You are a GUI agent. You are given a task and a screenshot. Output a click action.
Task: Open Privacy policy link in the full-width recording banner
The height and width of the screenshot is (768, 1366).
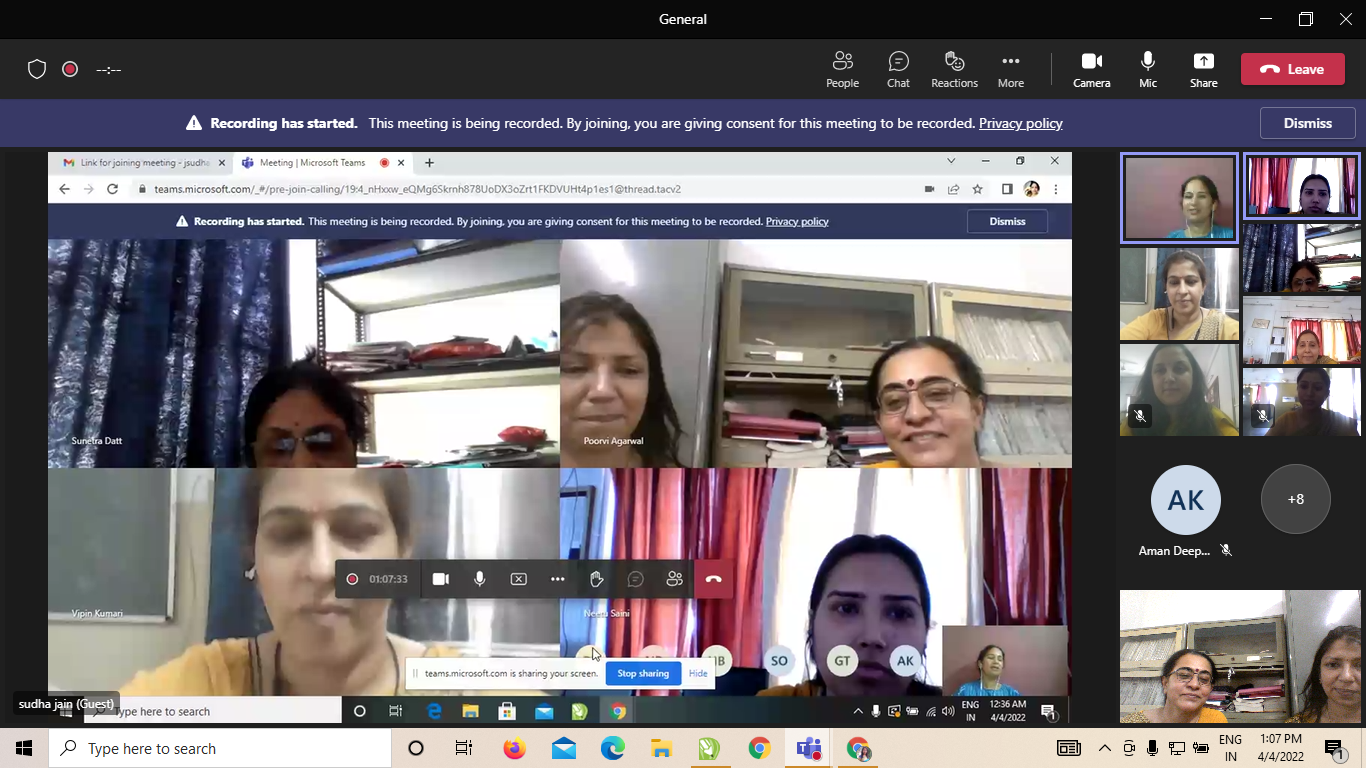[1020, 124]
